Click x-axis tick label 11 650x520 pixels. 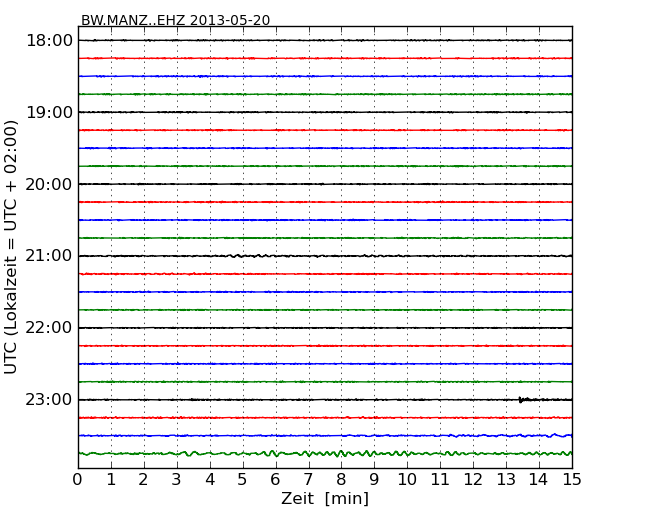click(x=440, y=480)
